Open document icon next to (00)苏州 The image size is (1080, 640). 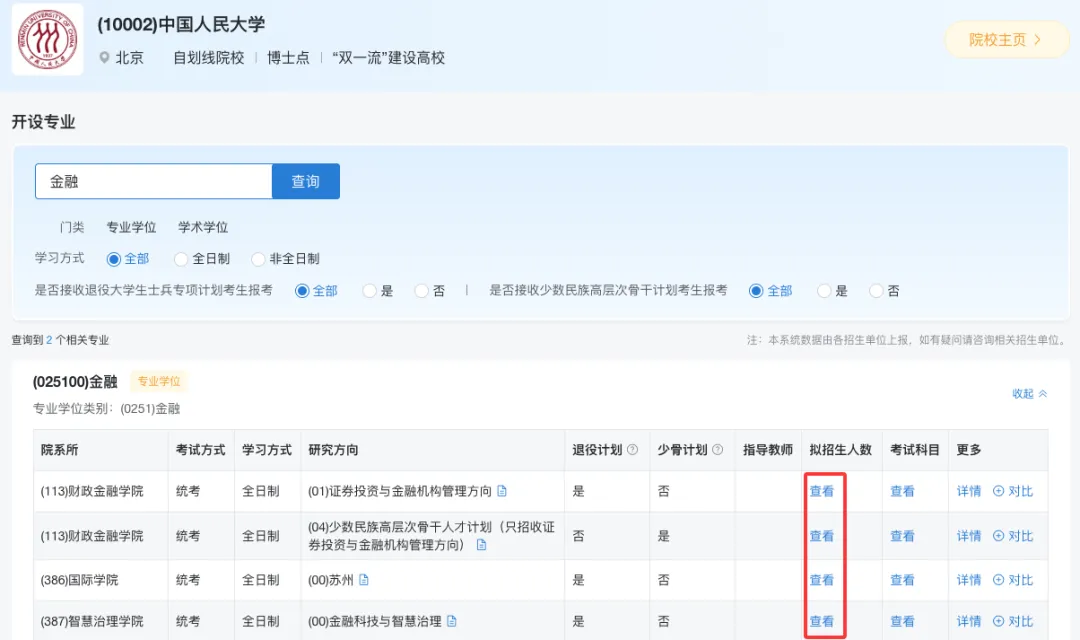[x=364, y=580]
